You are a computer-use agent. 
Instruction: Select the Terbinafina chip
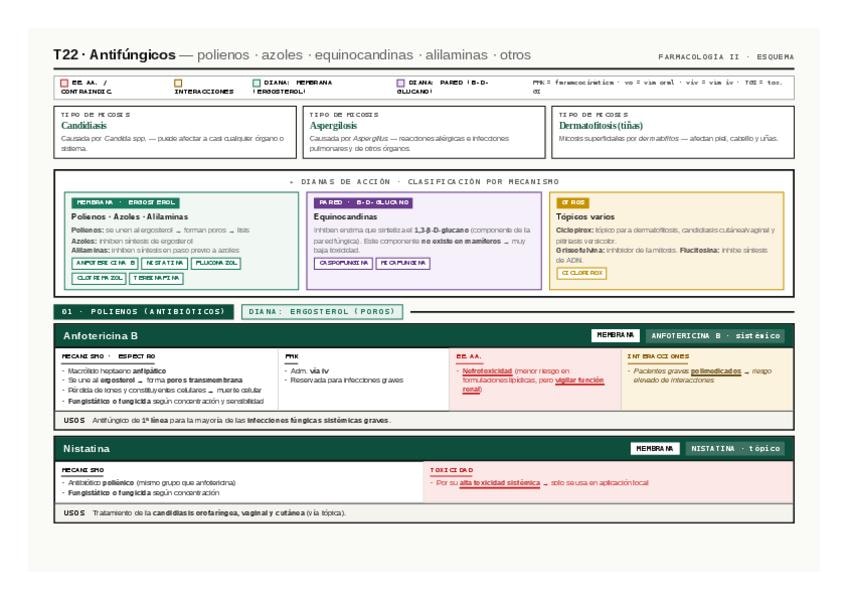pyautogui.click(x=156, y=279)
